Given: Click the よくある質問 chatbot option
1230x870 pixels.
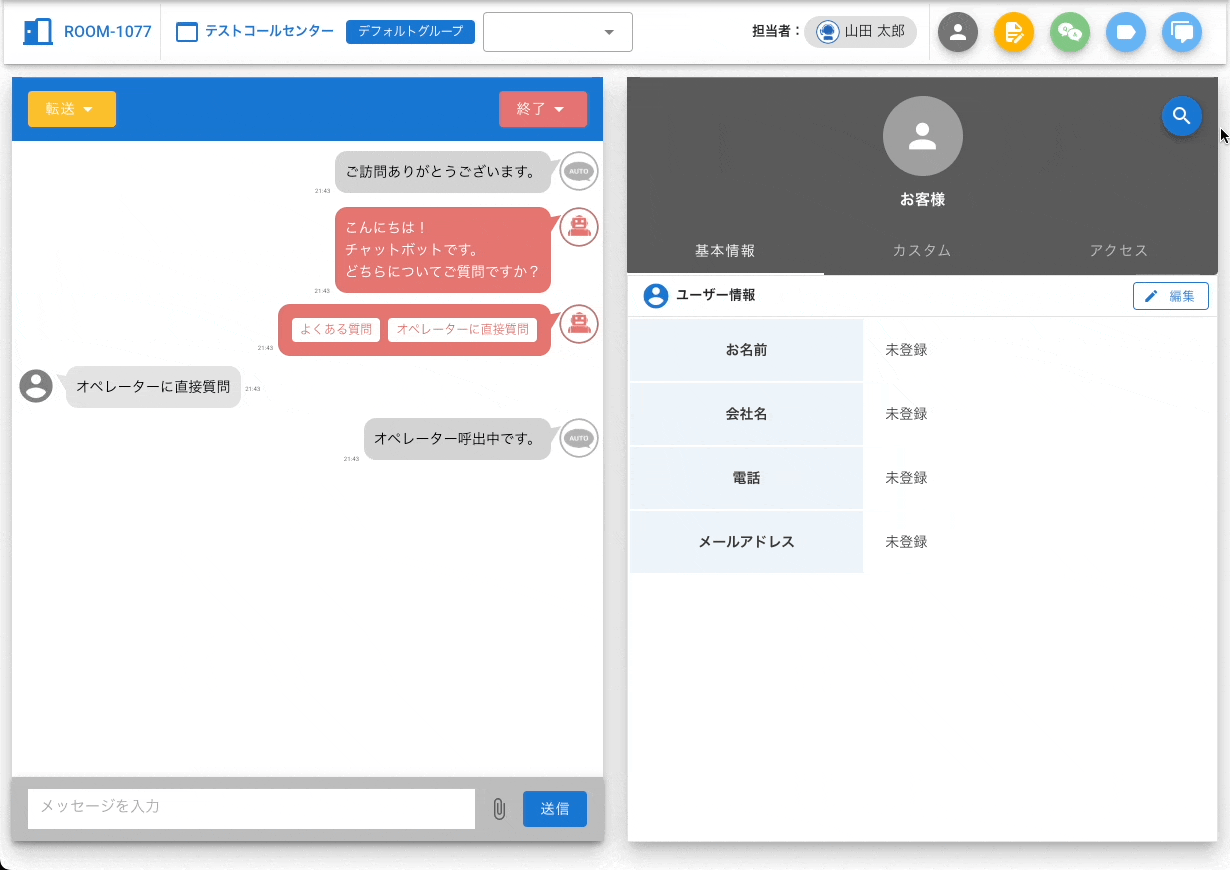Looking at the screenshot, I should tap(336, 329).
